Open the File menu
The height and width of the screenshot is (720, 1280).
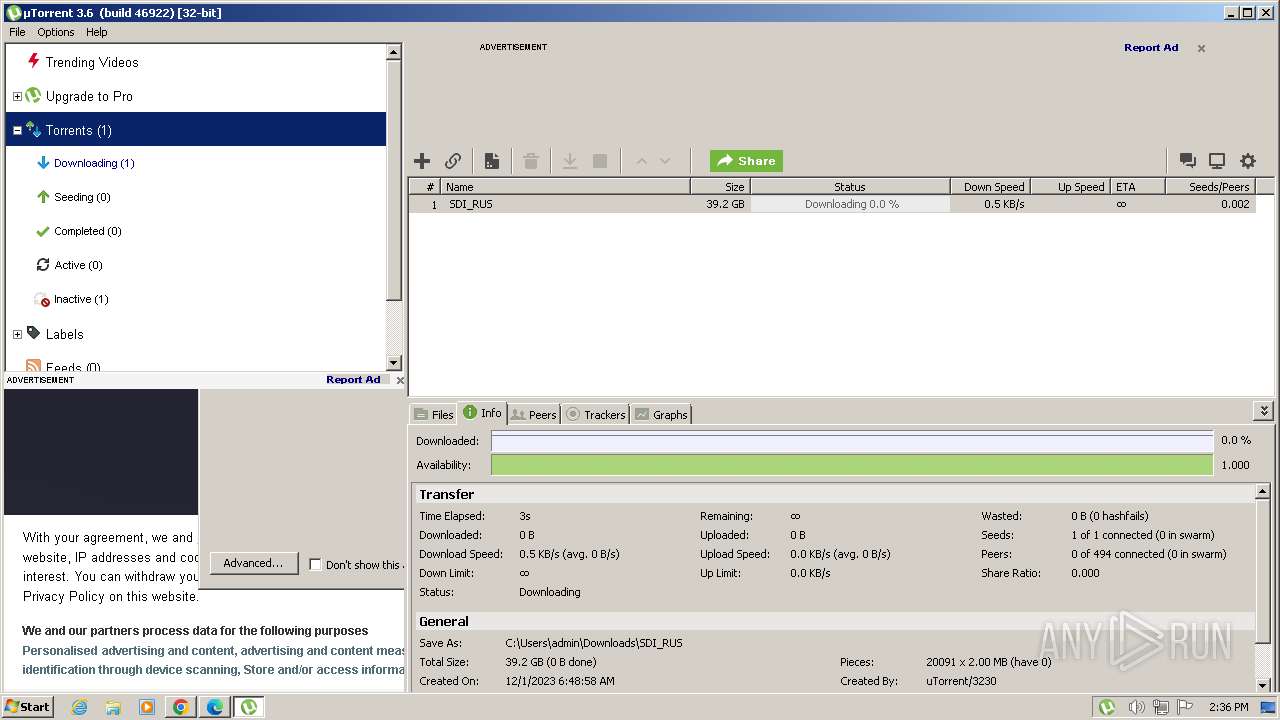coord(17,32)
